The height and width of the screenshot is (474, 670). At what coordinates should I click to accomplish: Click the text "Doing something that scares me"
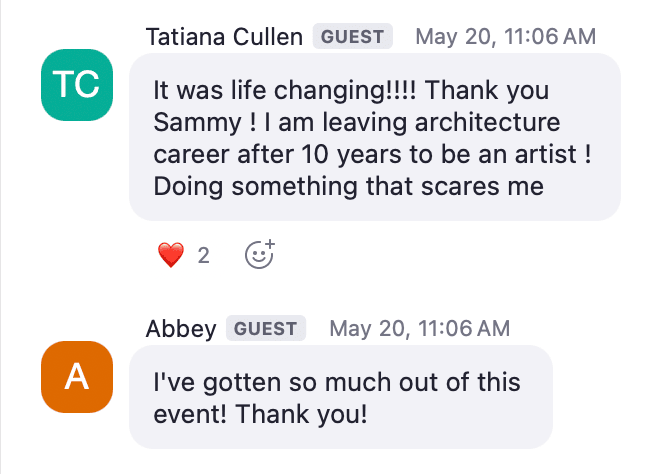click(x=349, y=187)
